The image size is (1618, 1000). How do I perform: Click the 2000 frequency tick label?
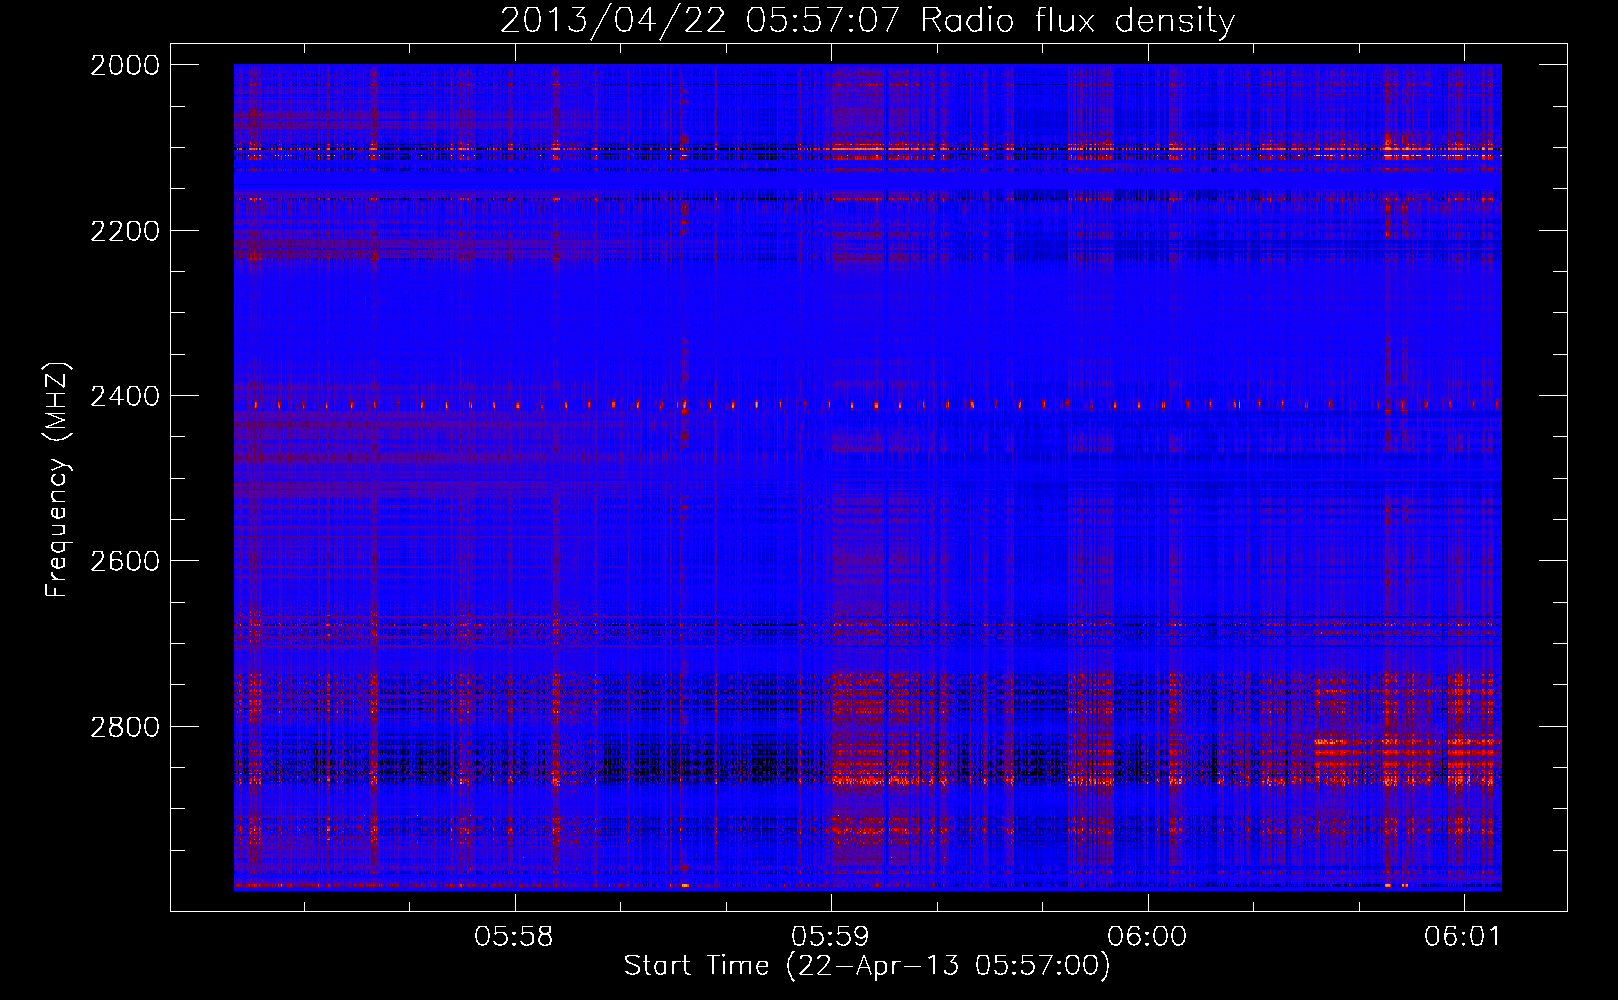tap(125, 65)
